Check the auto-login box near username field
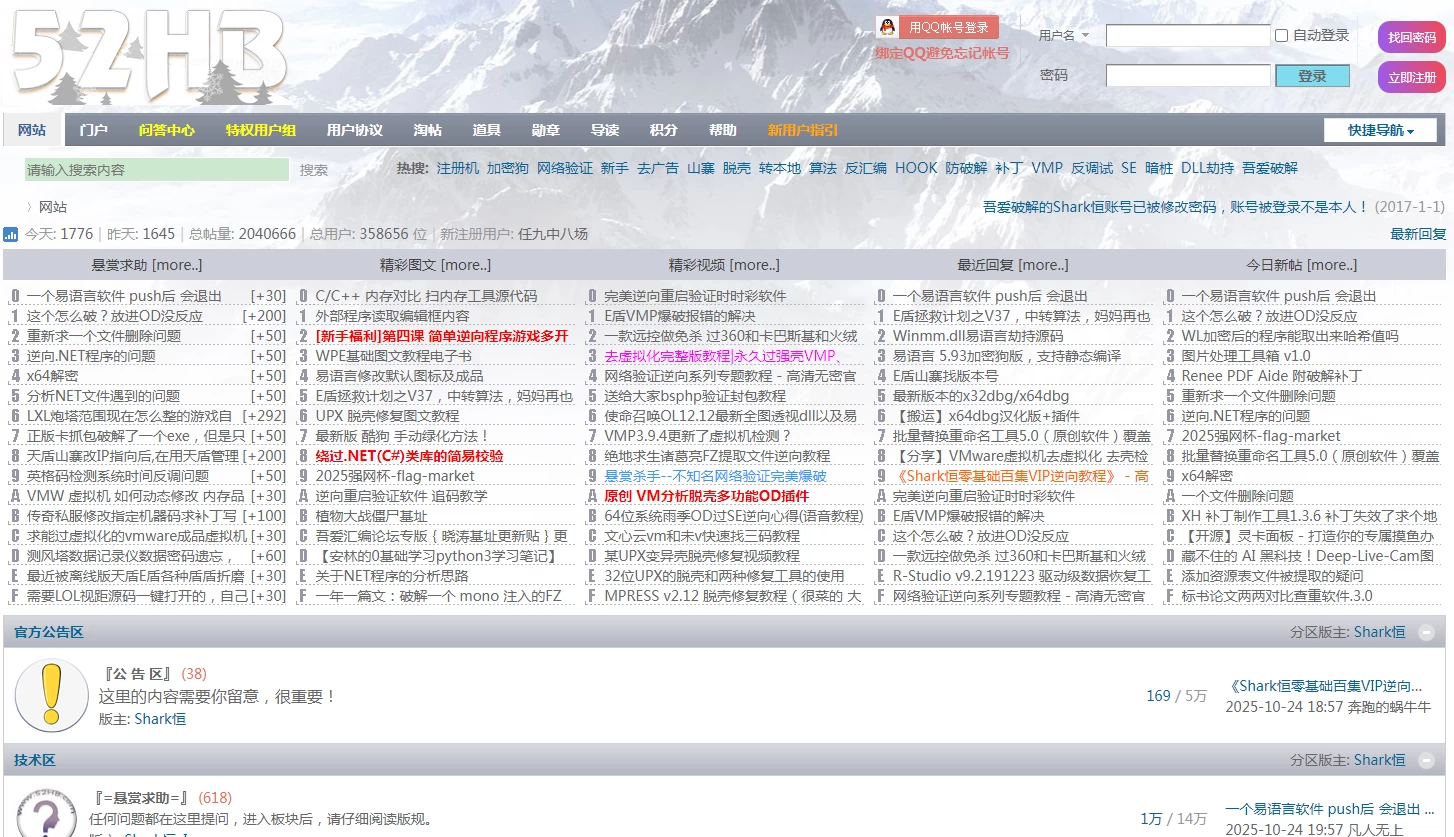Screen dimensions: 1454x837 tap(1280, 35)
